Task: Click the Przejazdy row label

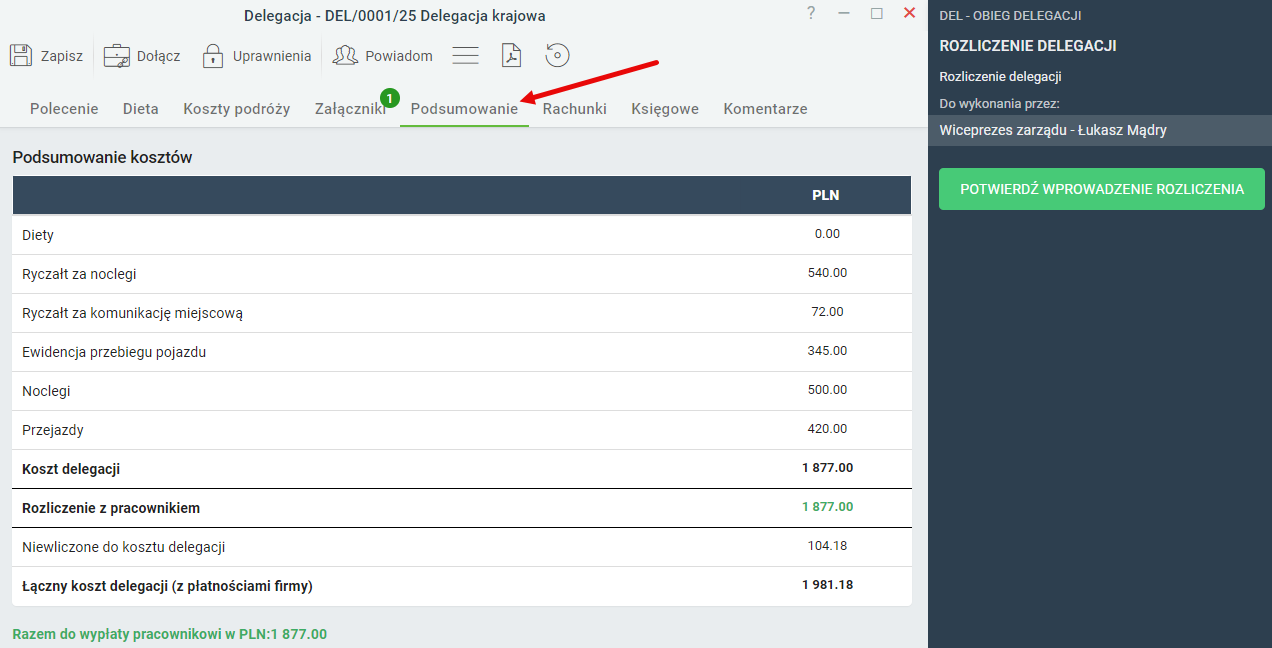Action: tap(53, 430)
